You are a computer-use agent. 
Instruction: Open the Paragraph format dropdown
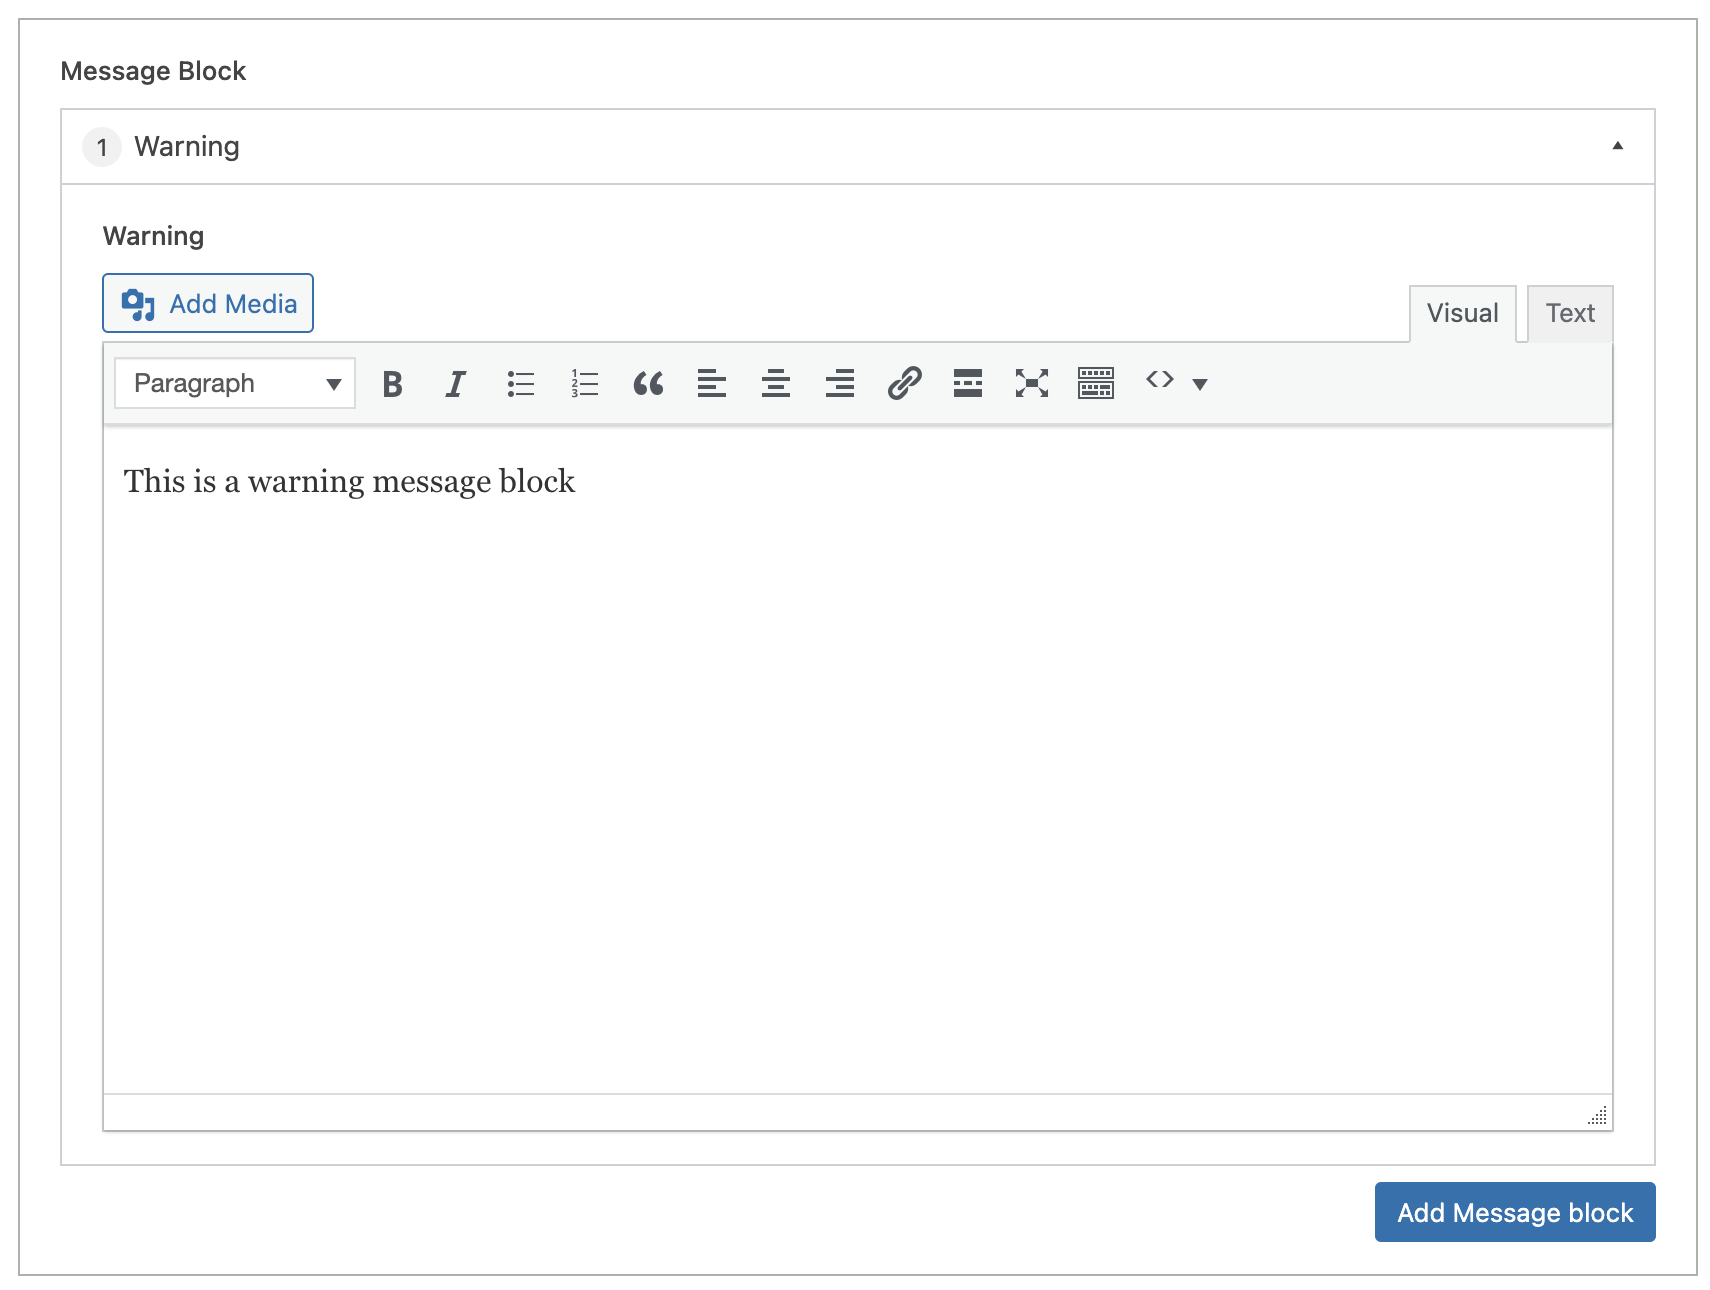click(x=235, y=383)
